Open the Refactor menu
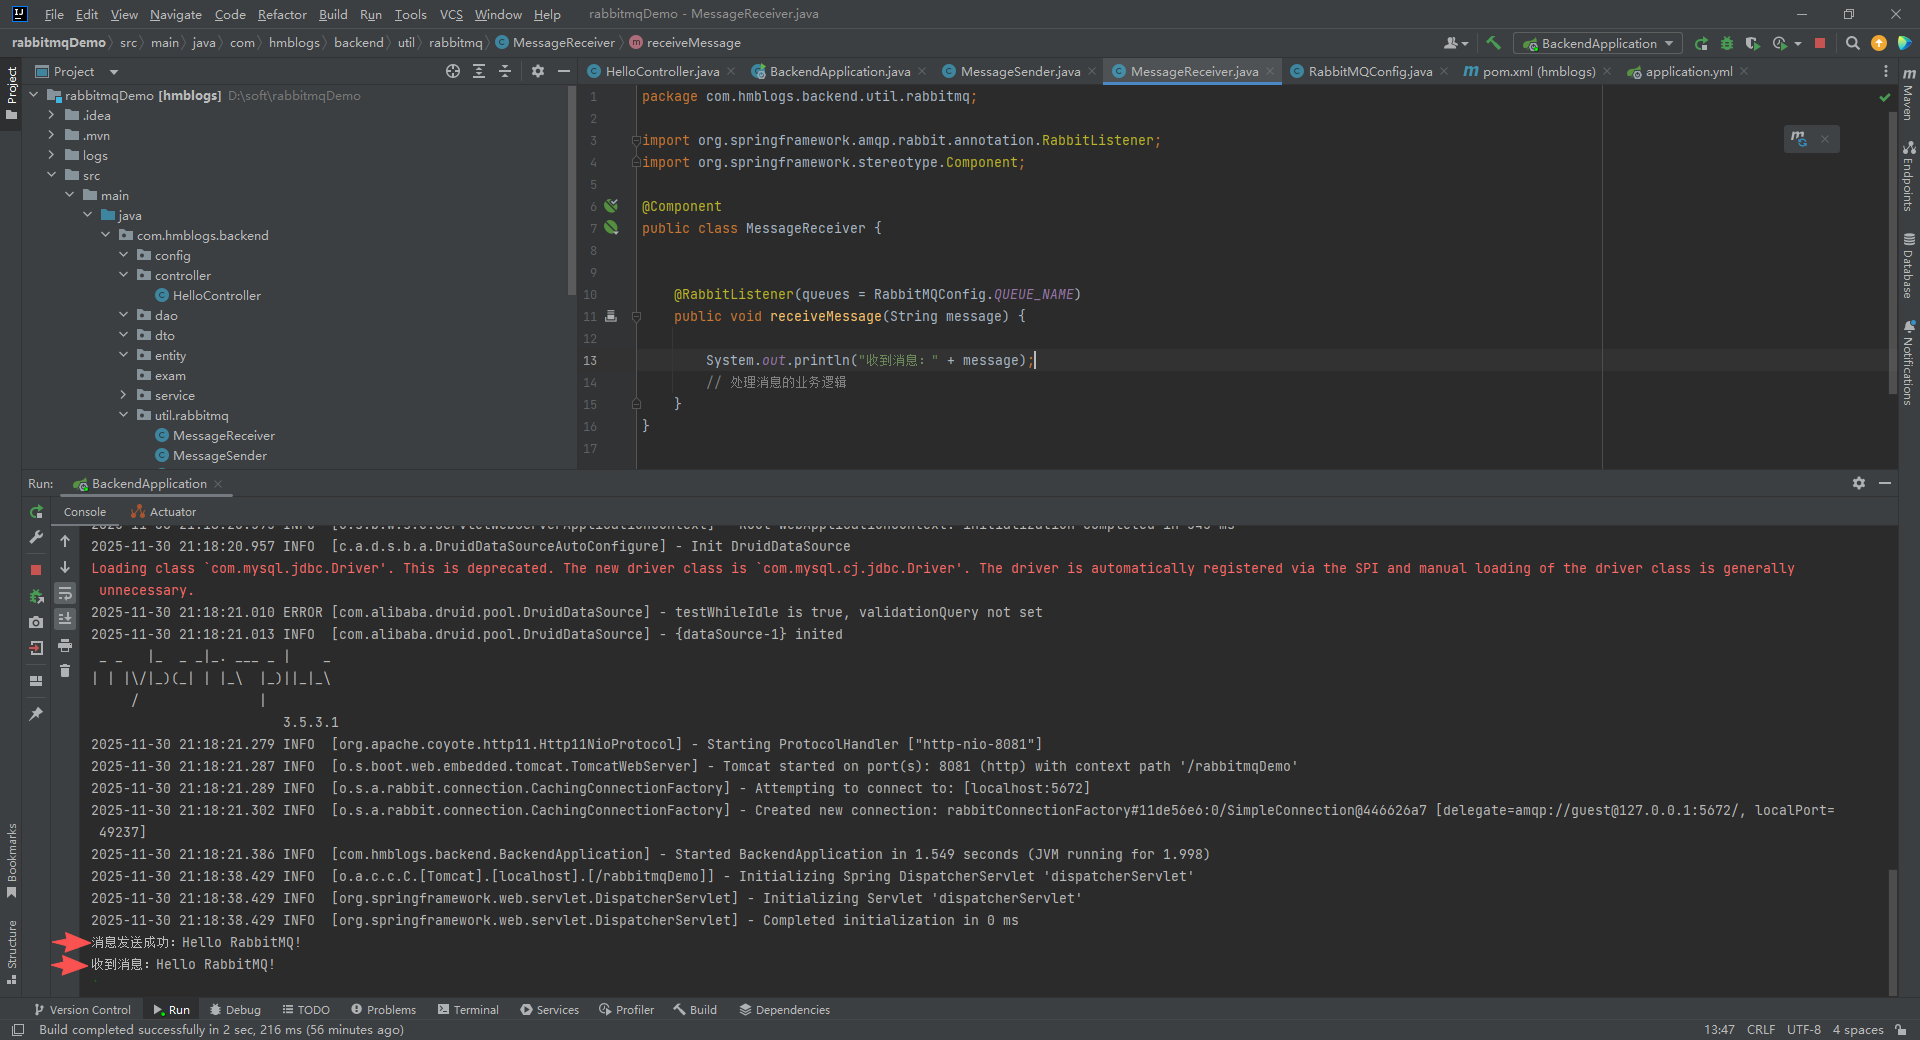Screen dimensions: 1920x1040 click(x=282, y=14)
